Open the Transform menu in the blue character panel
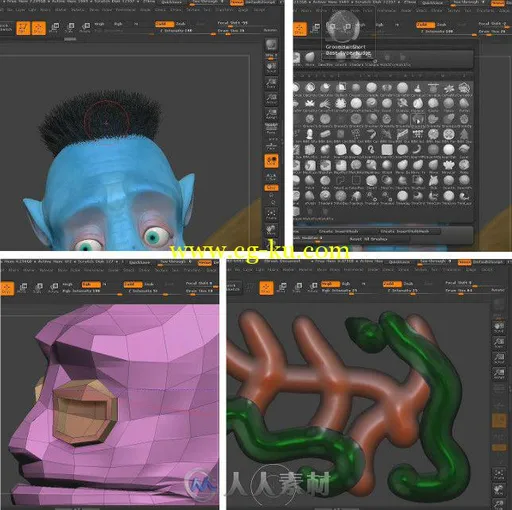Image resolution: width=512 pixels, height=510 pixels. point(224,10)
